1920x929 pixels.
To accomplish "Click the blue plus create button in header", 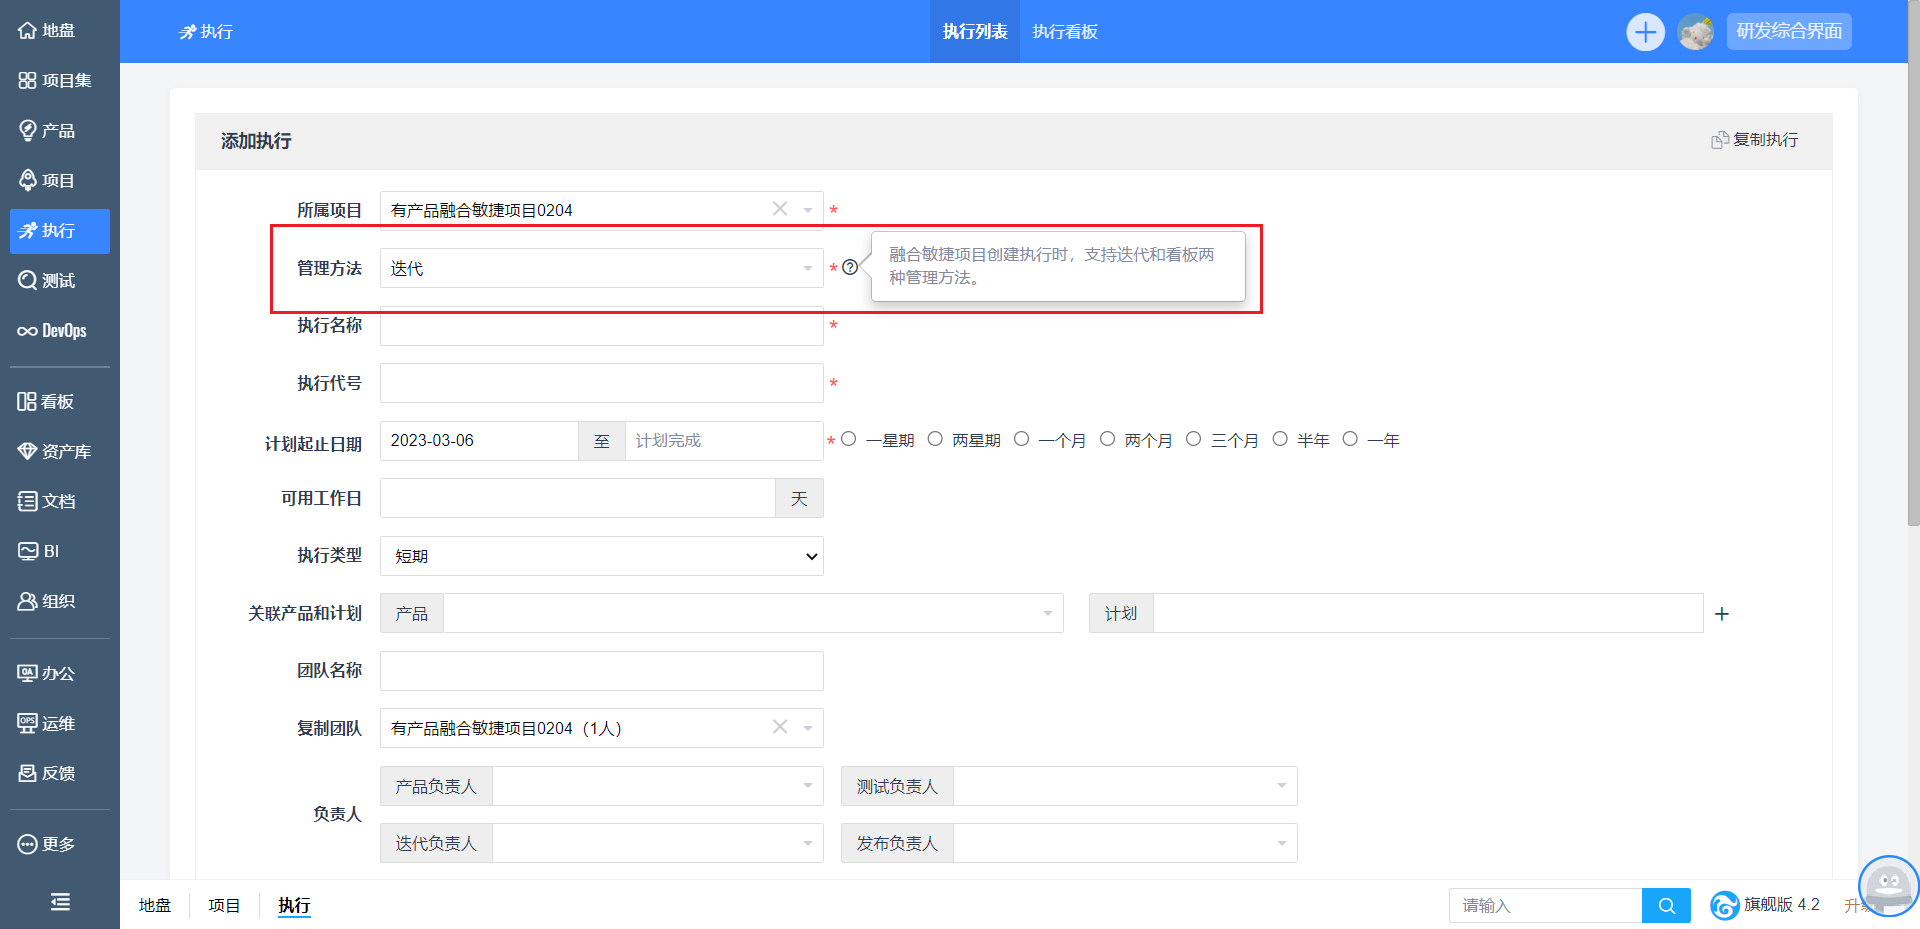I will click(1645, 32).
